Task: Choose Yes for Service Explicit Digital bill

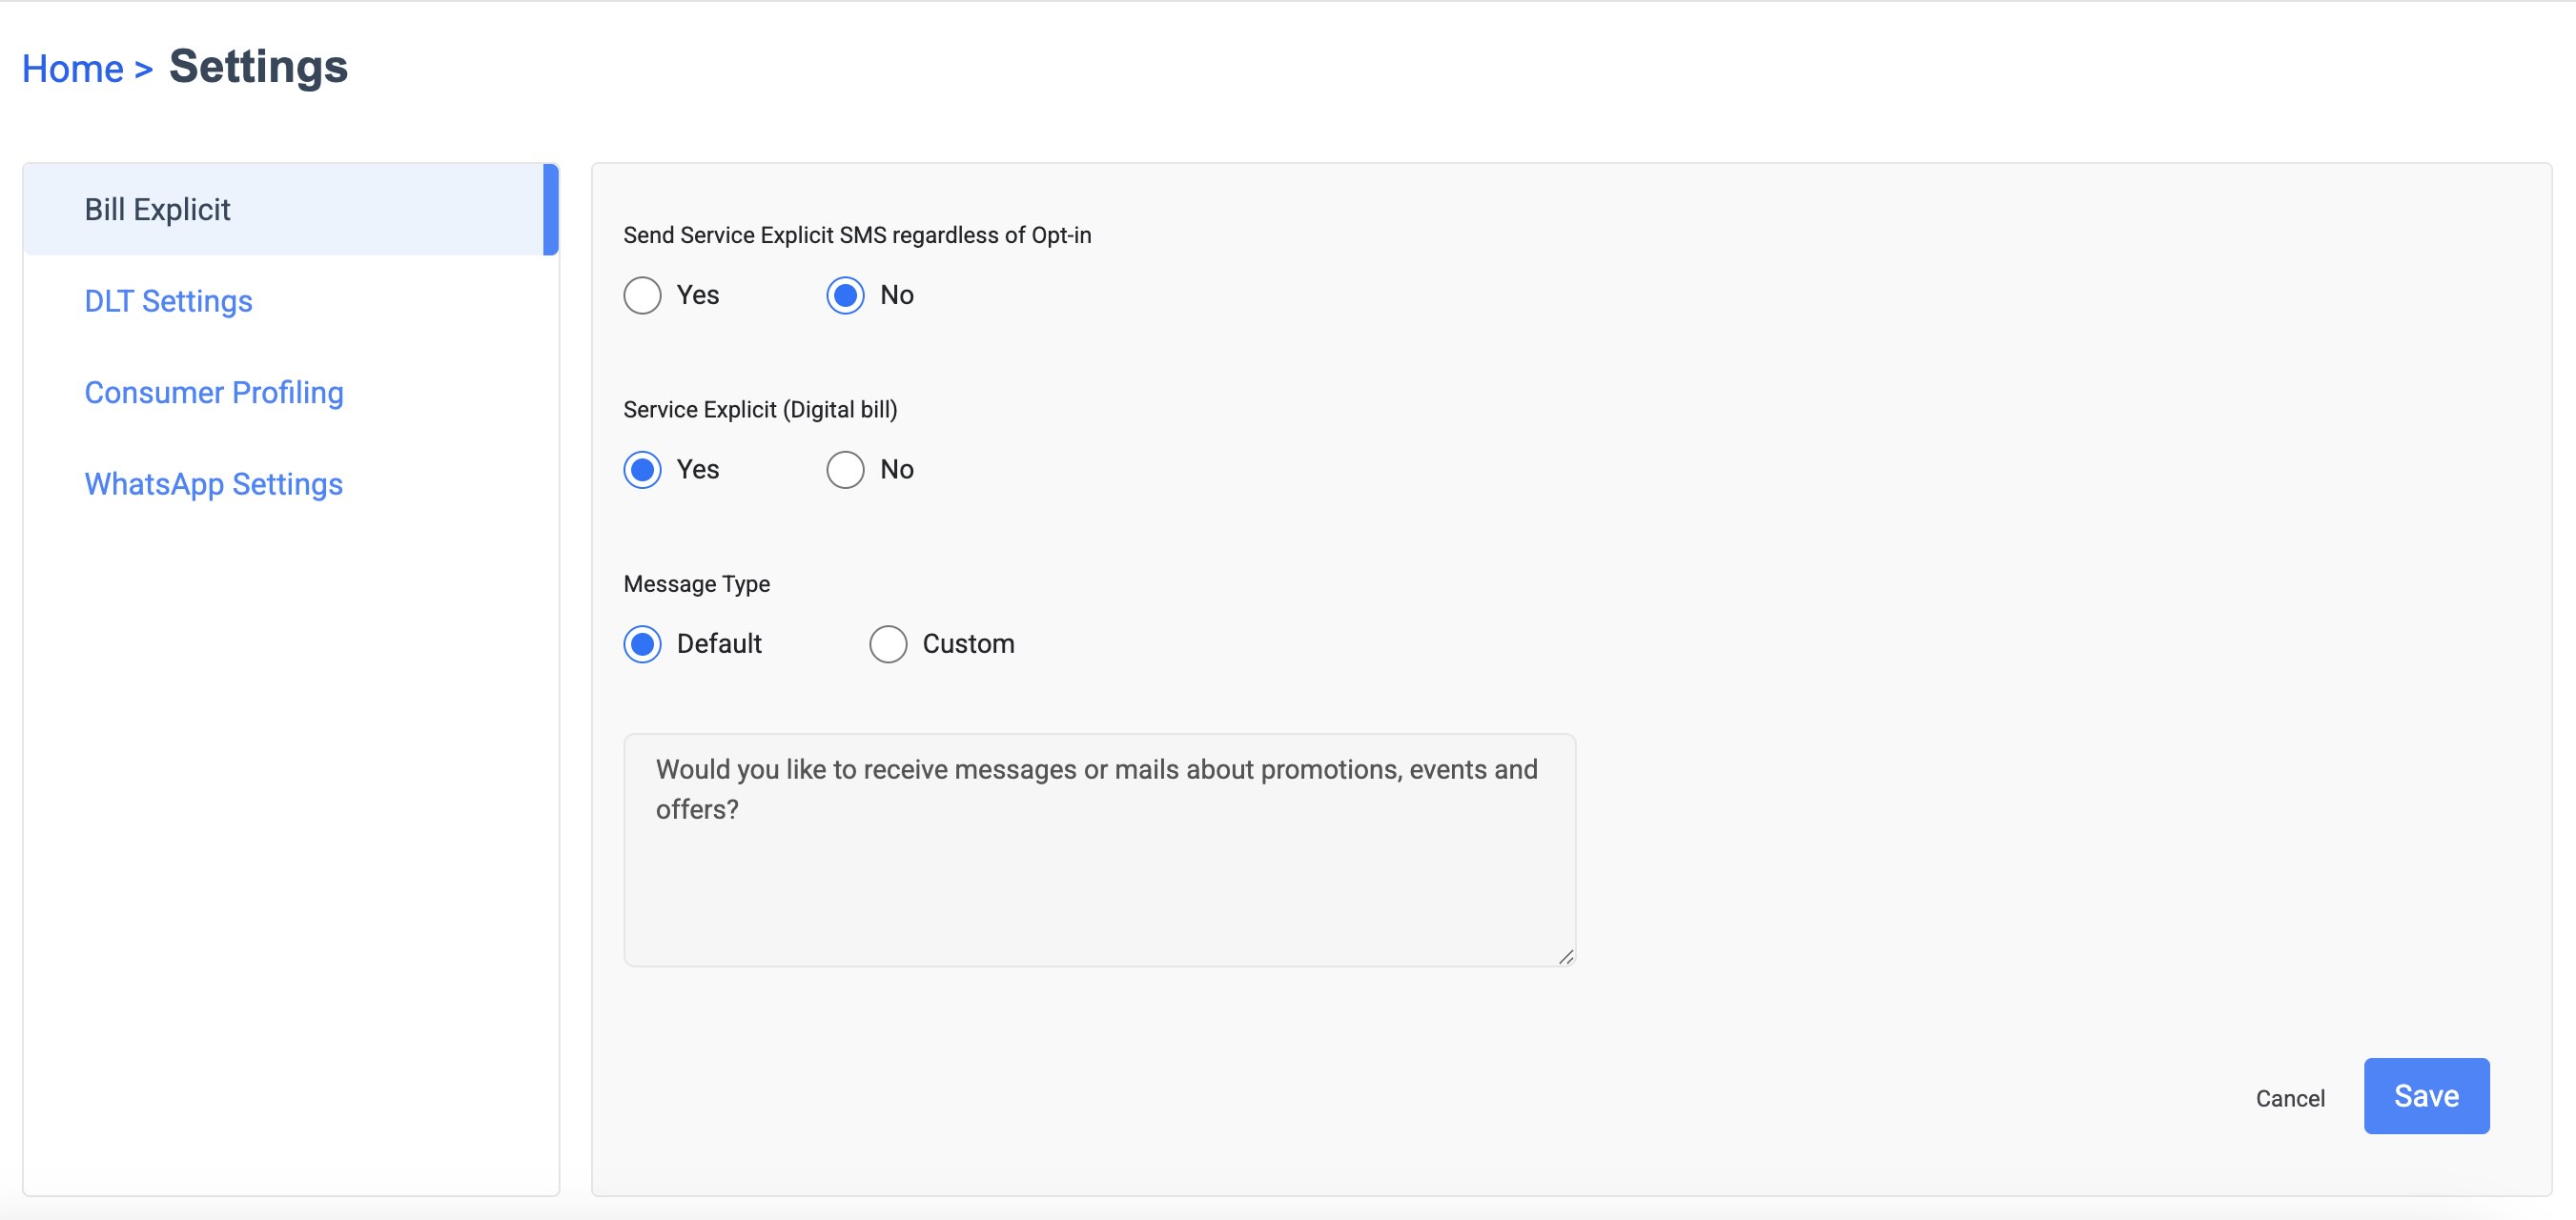Action: [x=642, y=469]
